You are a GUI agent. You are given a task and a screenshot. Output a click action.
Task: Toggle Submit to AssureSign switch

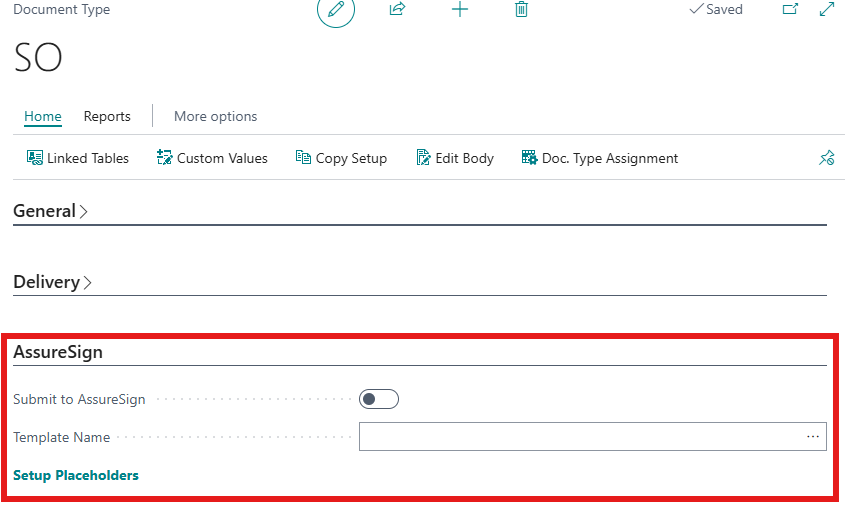tap(379, 399)
